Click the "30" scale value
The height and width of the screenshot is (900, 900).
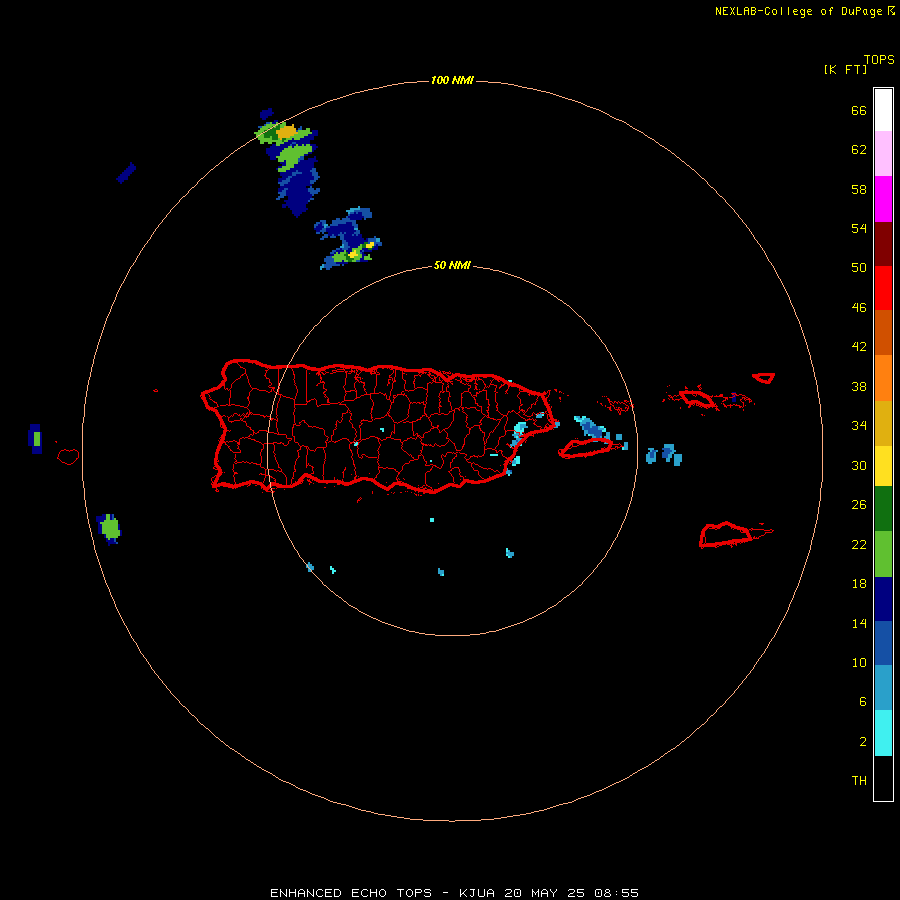[859, 465]
